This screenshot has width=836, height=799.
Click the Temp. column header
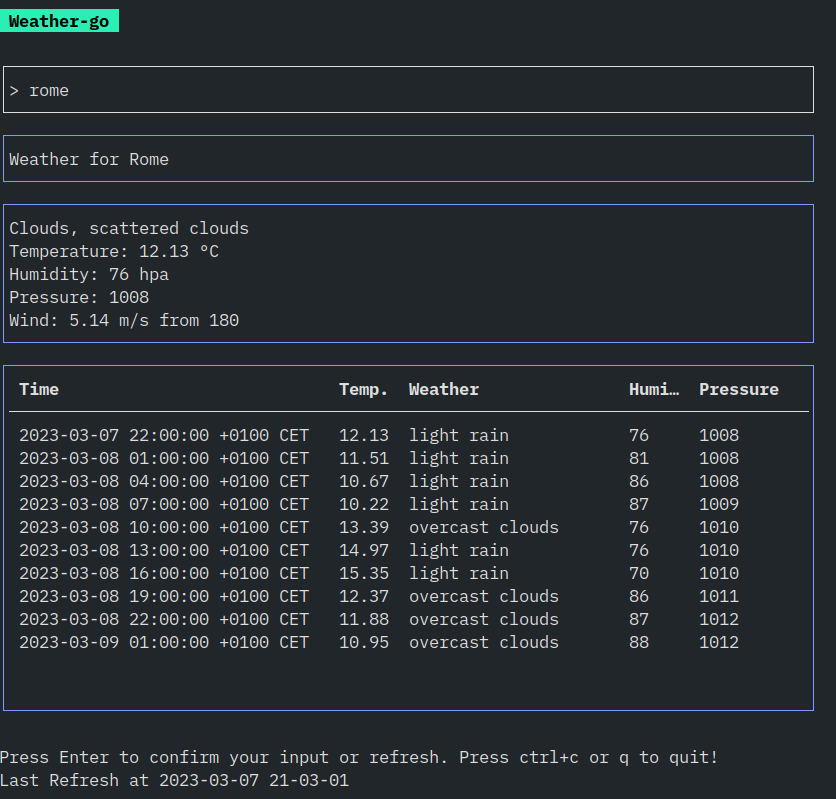pyautogui.click(x=364, y=389)
